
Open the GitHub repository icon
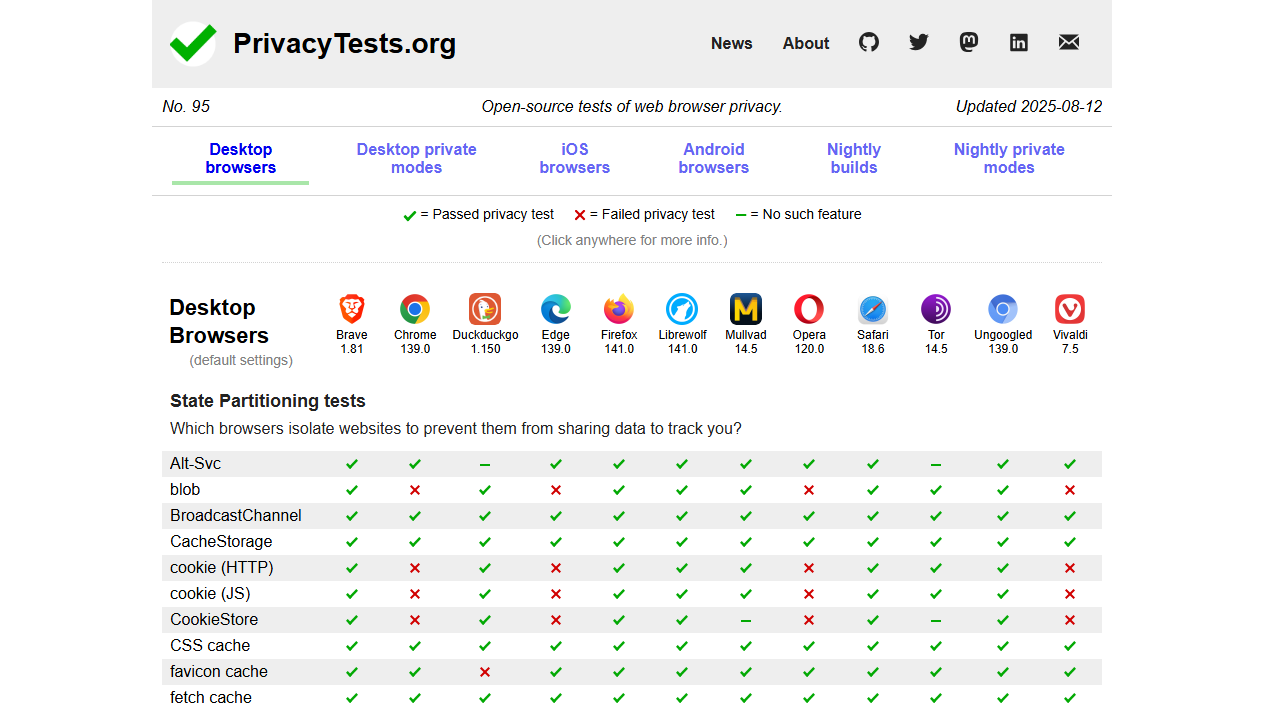point(868,42)
